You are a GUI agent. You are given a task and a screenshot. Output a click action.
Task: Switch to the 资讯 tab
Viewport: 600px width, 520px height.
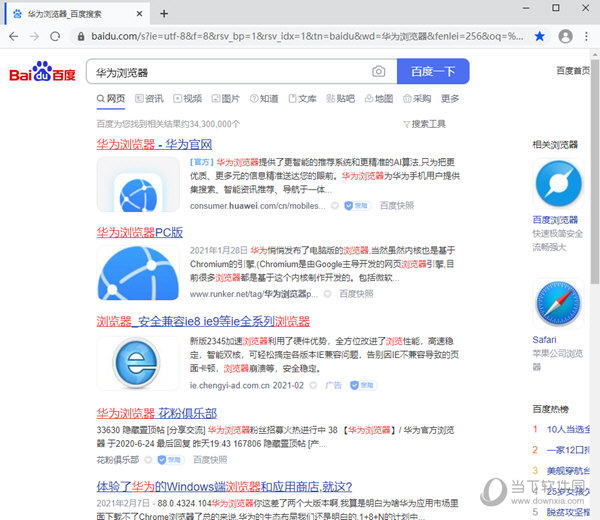[149, 99]
